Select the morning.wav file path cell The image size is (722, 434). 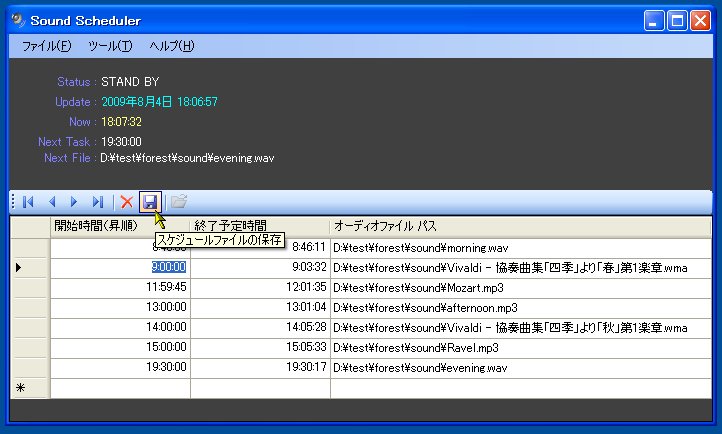coord(521,248)
